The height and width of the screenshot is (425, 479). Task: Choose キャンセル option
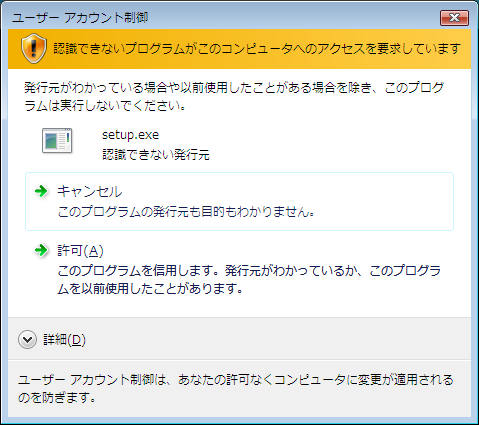[239, 201]
